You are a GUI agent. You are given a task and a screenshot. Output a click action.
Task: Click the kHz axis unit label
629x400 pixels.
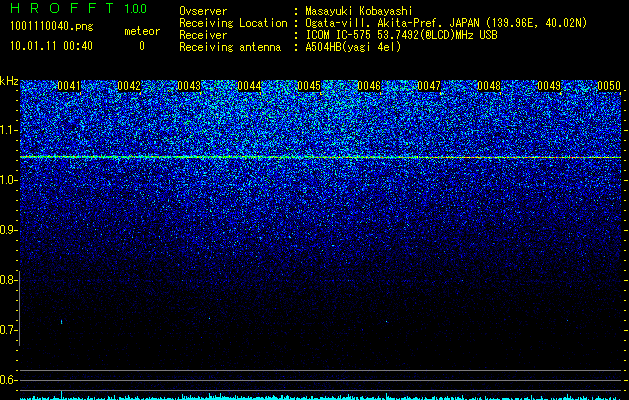[x=9, y=81]
